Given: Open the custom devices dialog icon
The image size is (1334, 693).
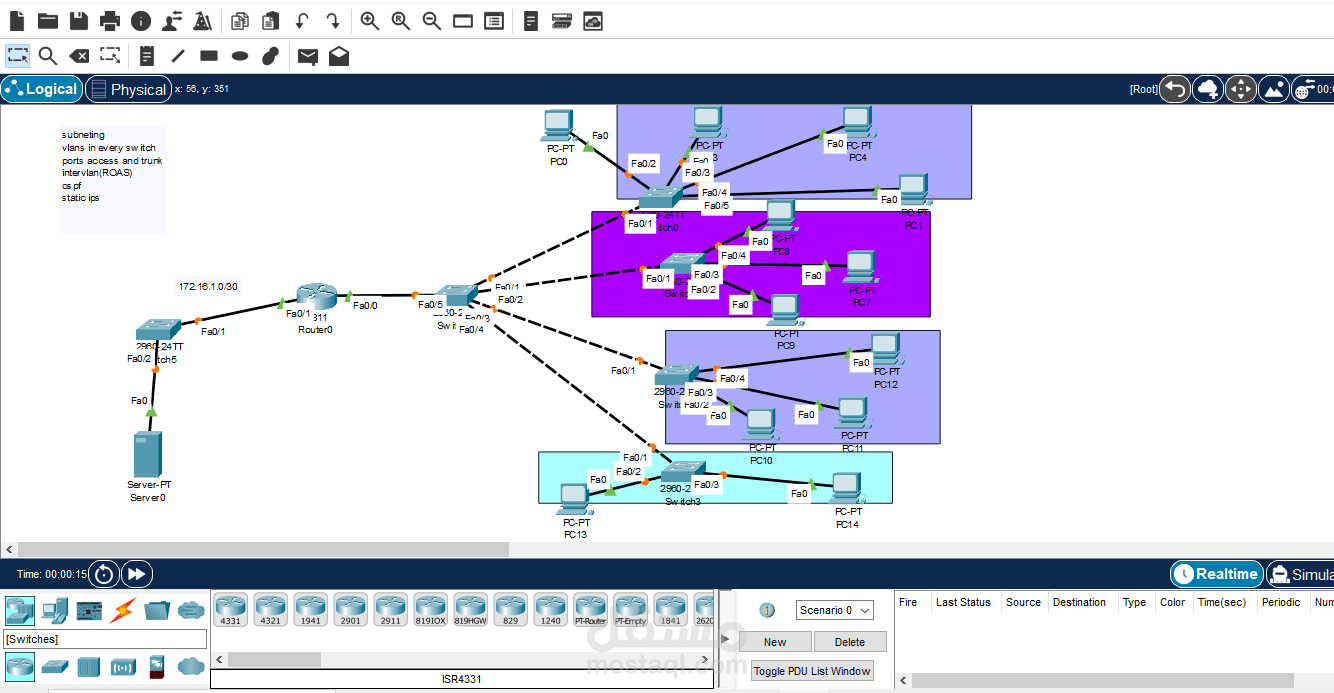Looking at the screenshot, I should pyautogui.click(x=493, y=20).
